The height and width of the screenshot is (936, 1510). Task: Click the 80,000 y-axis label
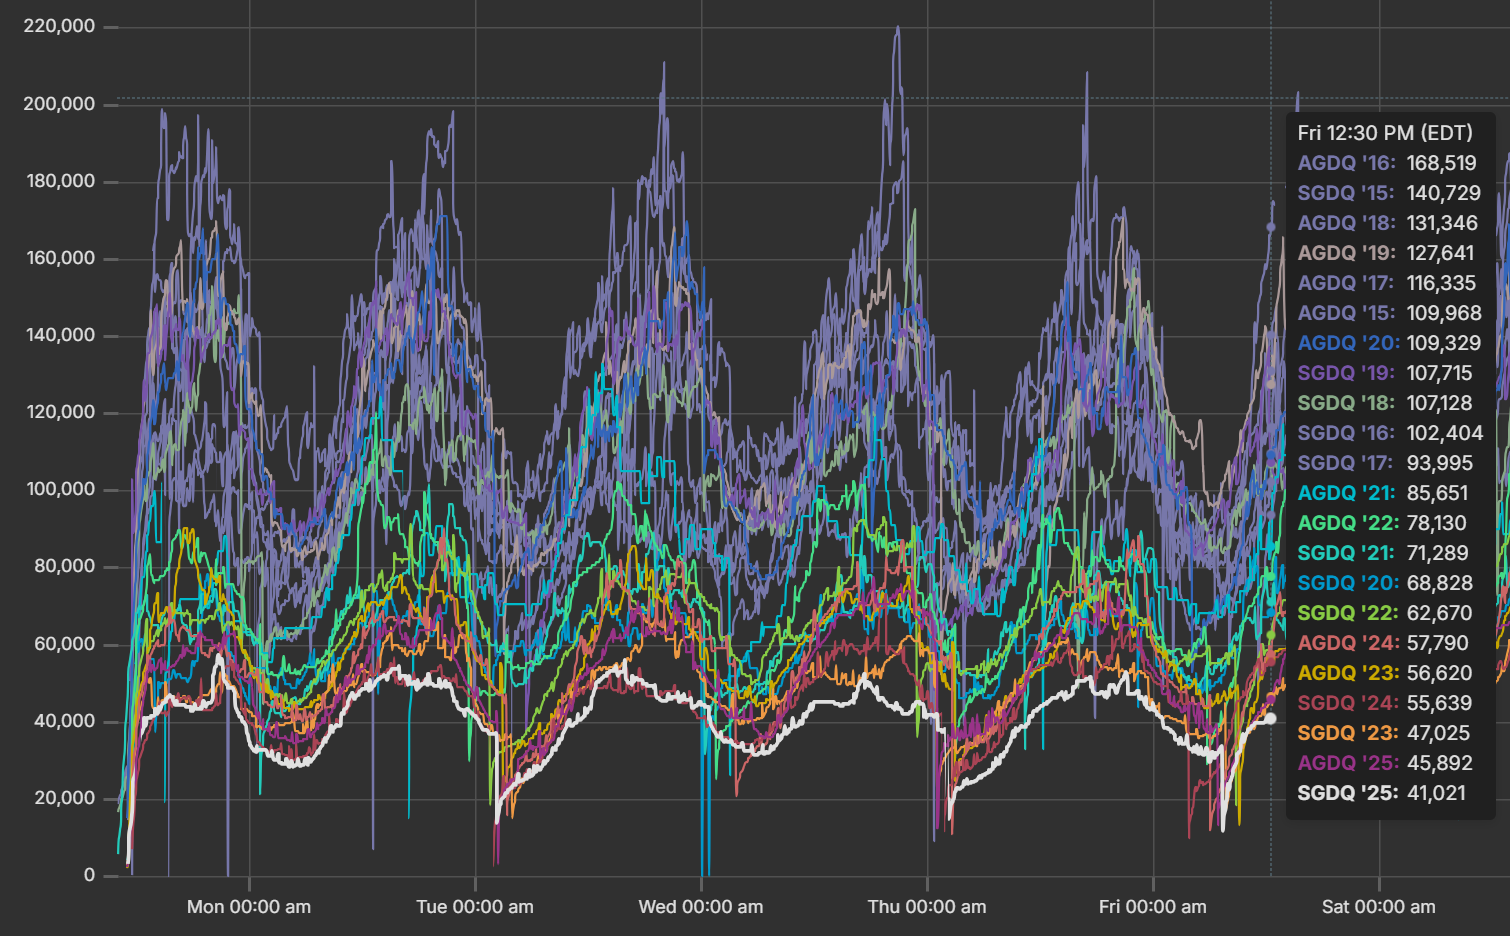coord(65,566)
